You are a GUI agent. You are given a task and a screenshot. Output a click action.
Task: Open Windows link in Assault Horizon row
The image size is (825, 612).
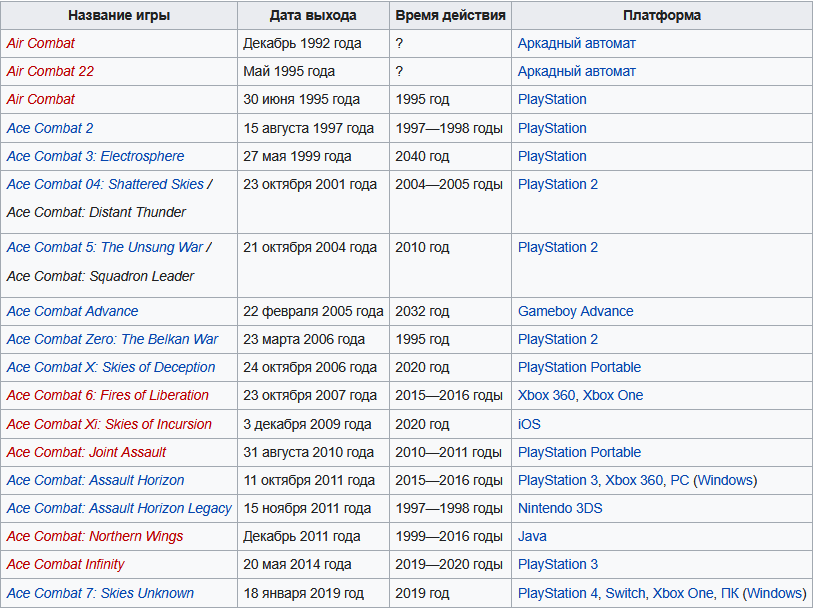click(725, 480)
